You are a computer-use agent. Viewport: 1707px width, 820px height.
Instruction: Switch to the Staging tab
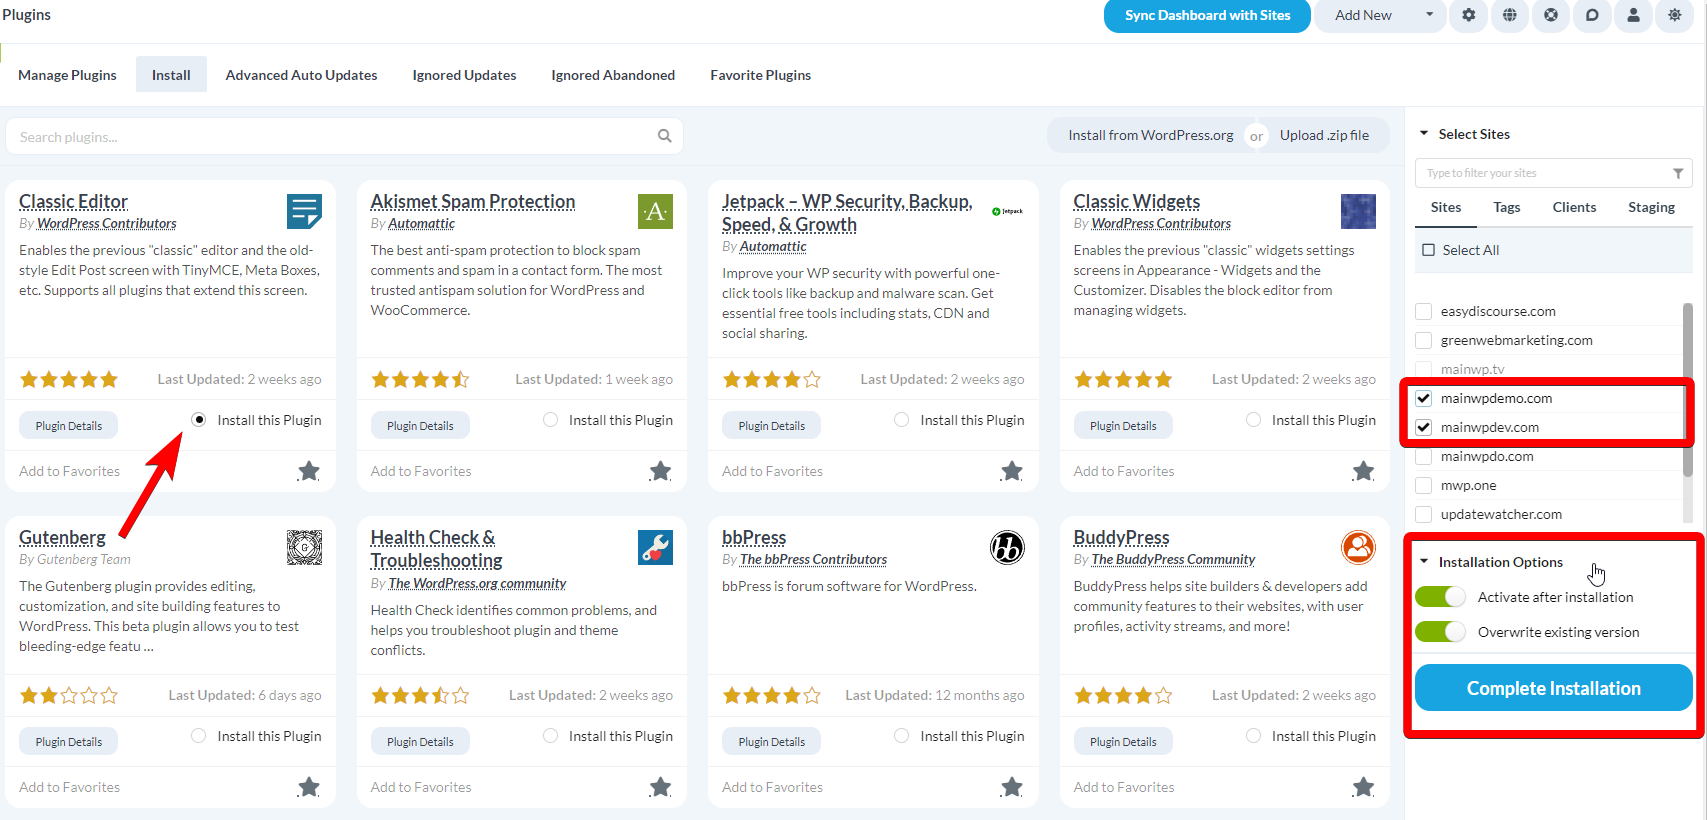coord(1651,207)
